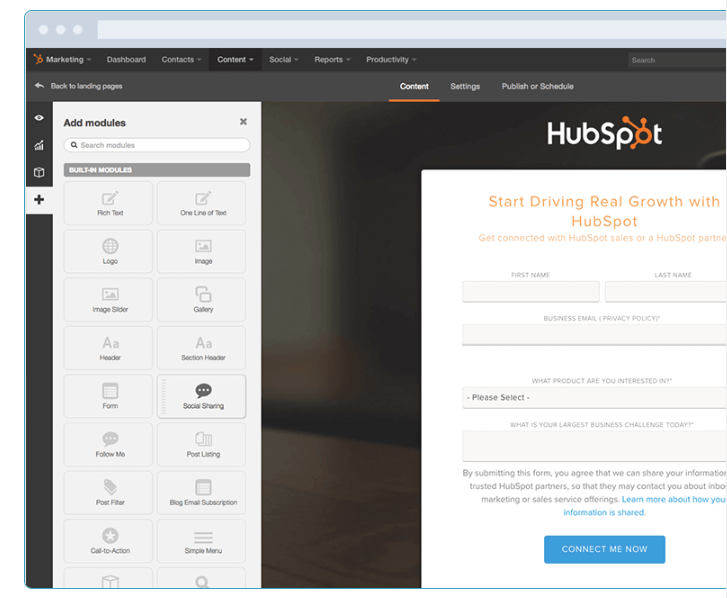Add the Section Header module
This screenshot has width=727, height=598.
click(x=201, y=348)
